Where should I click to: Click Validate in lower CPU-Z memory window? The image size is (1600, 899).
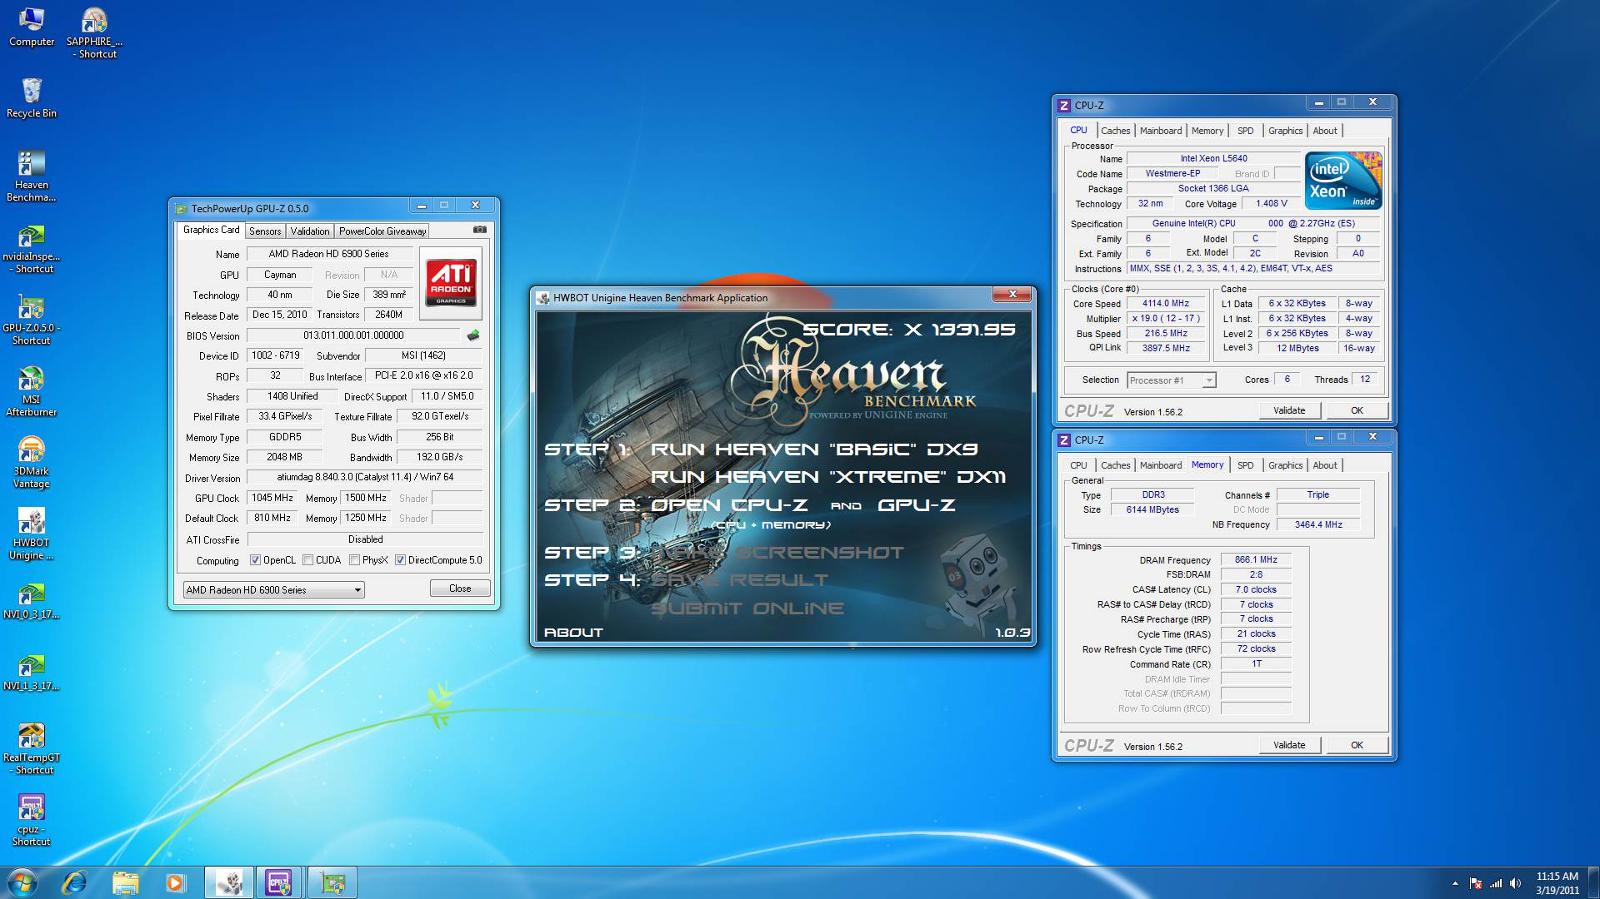1289,745
